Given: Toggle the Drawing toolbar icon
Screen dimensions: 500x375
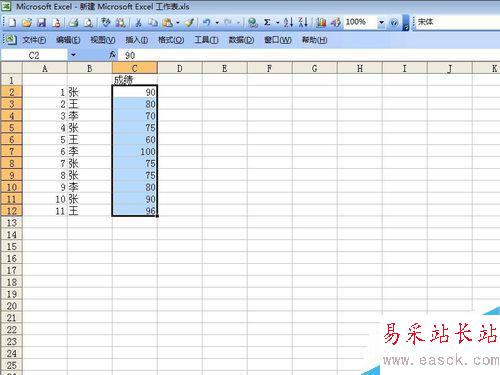Looking at the screenshot, I should (x=335, y=22).
